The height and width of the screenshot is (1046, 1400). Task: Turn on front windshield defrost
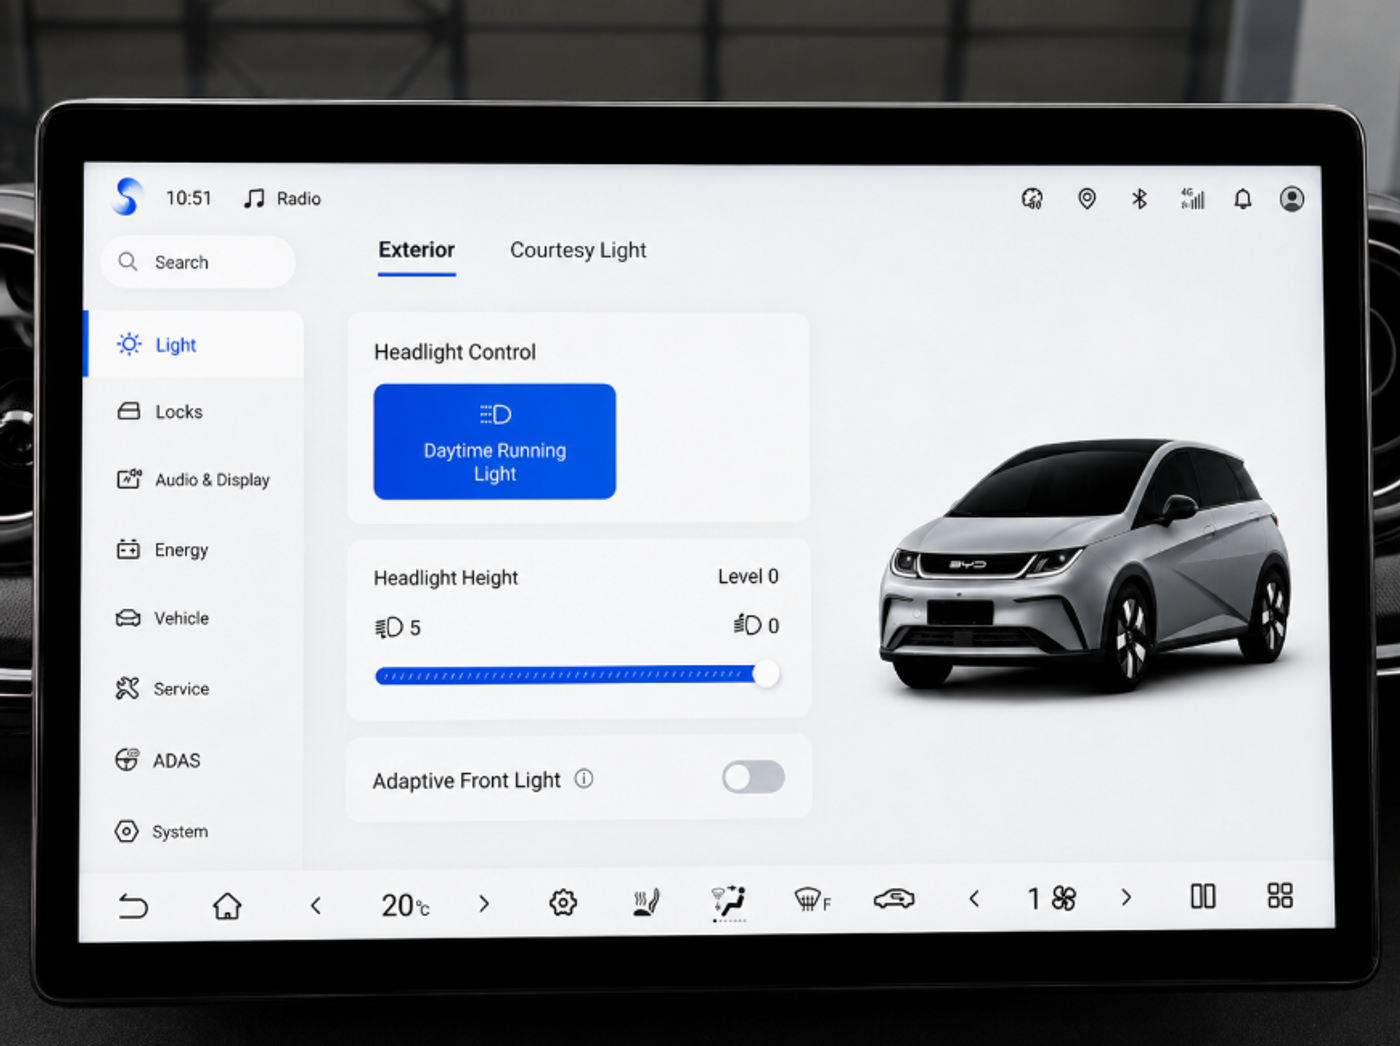tap(812, 900)
